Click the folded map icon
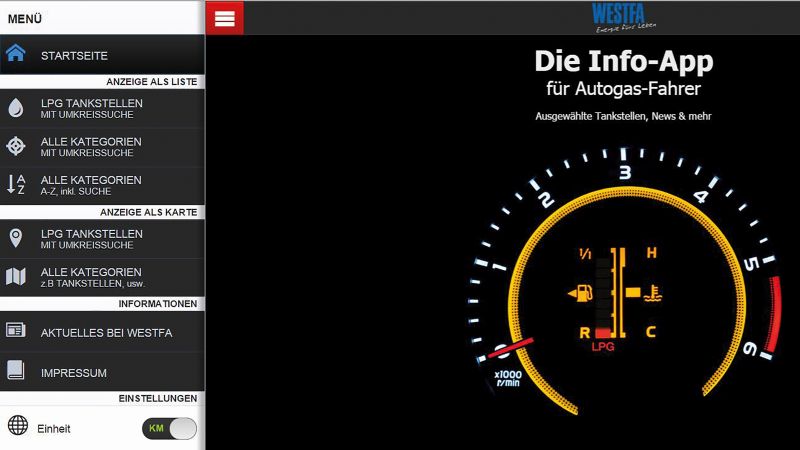 click(16, 277)
